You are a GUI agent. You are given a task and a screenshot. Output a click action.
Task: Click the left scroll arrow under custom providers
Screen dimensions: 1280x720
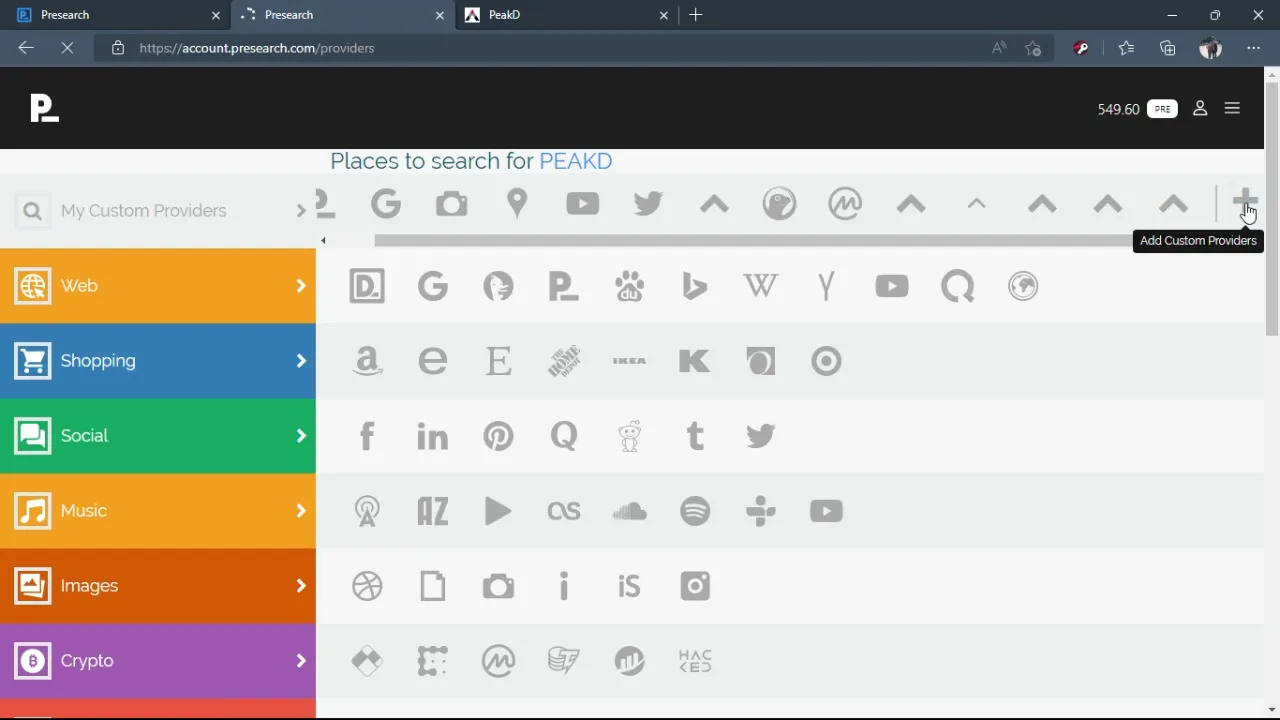pos(323,240)
